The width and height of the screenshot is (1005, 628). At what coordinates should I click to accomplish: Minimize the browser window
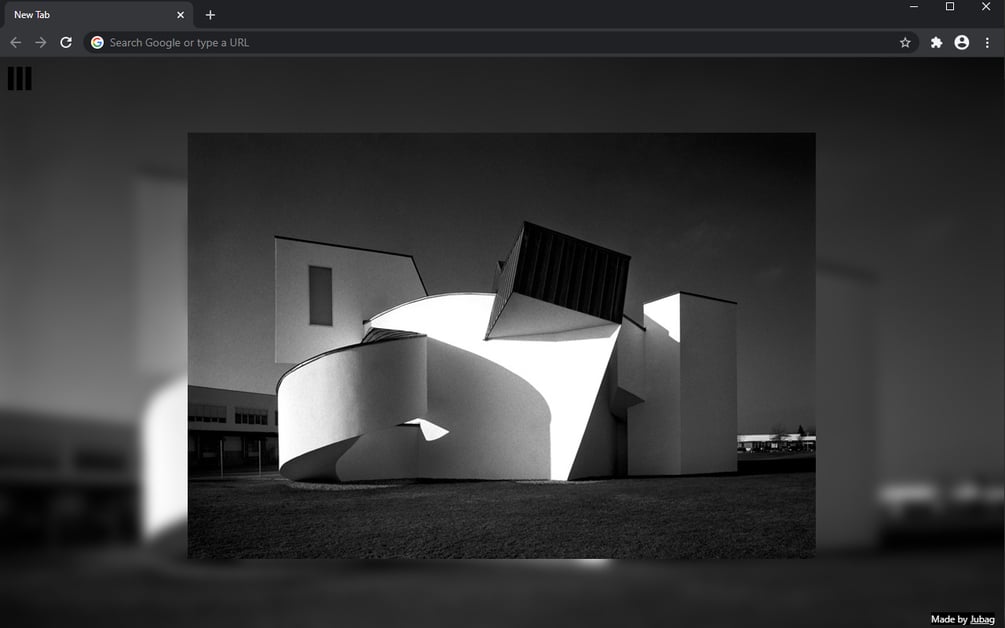[x=914, y=6]
